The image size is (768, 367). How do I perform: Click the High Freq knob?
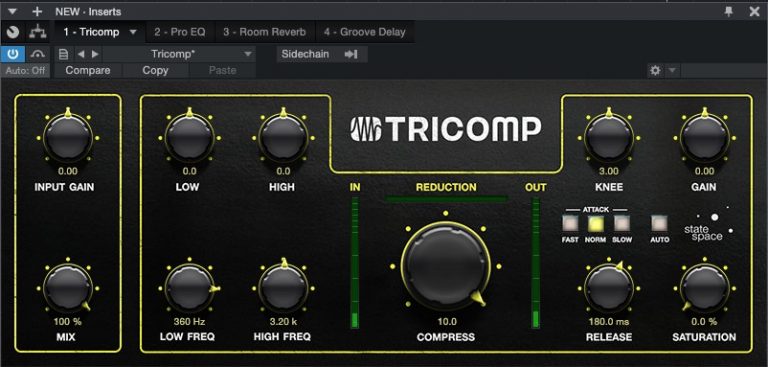(x=283, y=288)
